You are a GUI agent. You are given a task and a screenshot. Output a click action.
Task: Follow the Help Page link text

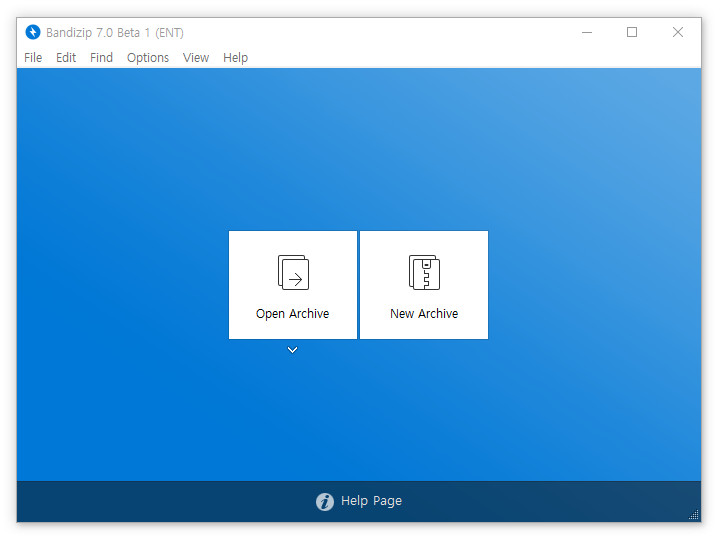371,501
